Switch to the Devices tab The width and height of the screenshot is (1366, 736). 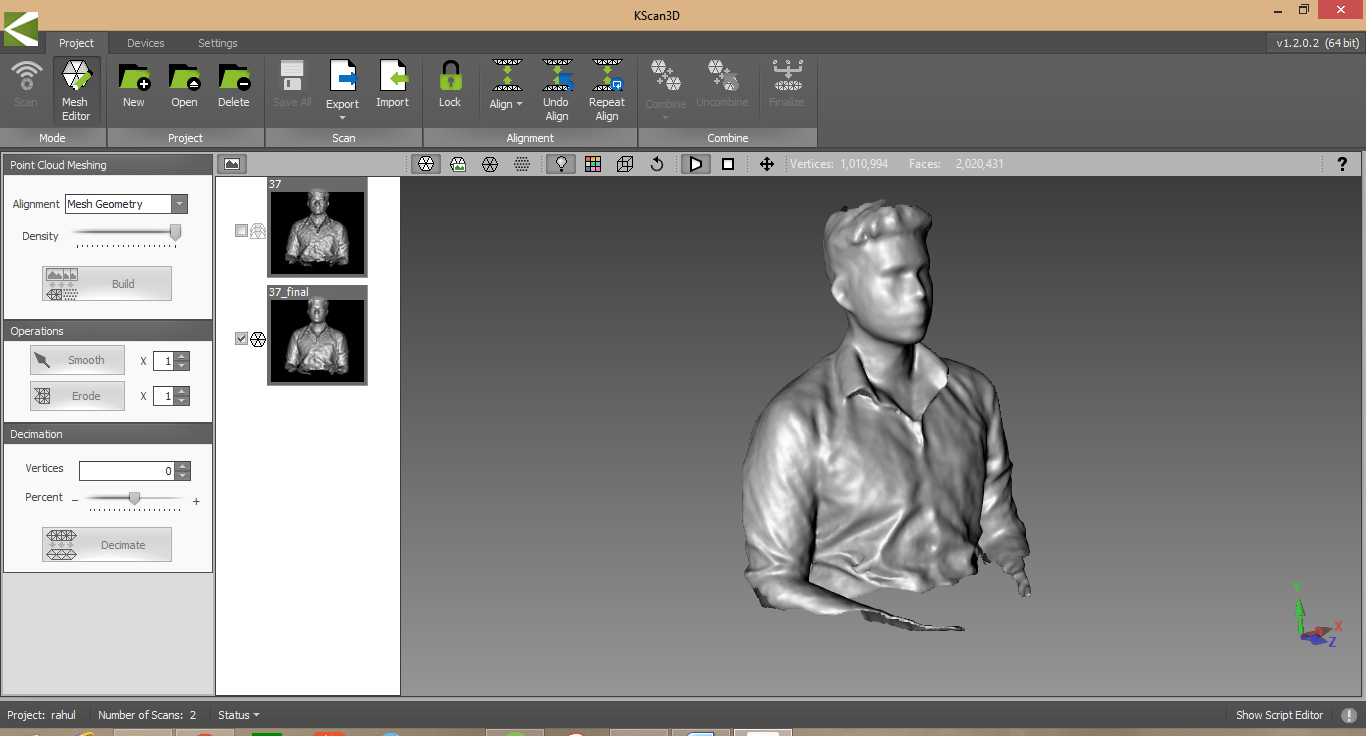pos(146,43)
